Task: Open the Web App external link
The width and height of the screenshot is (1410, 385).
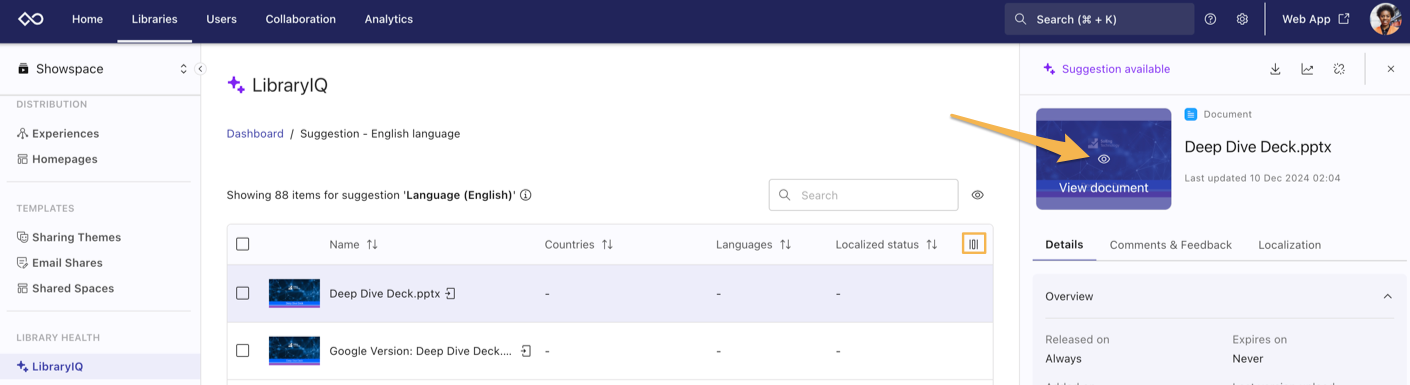Action: (x=1316, y=19)
